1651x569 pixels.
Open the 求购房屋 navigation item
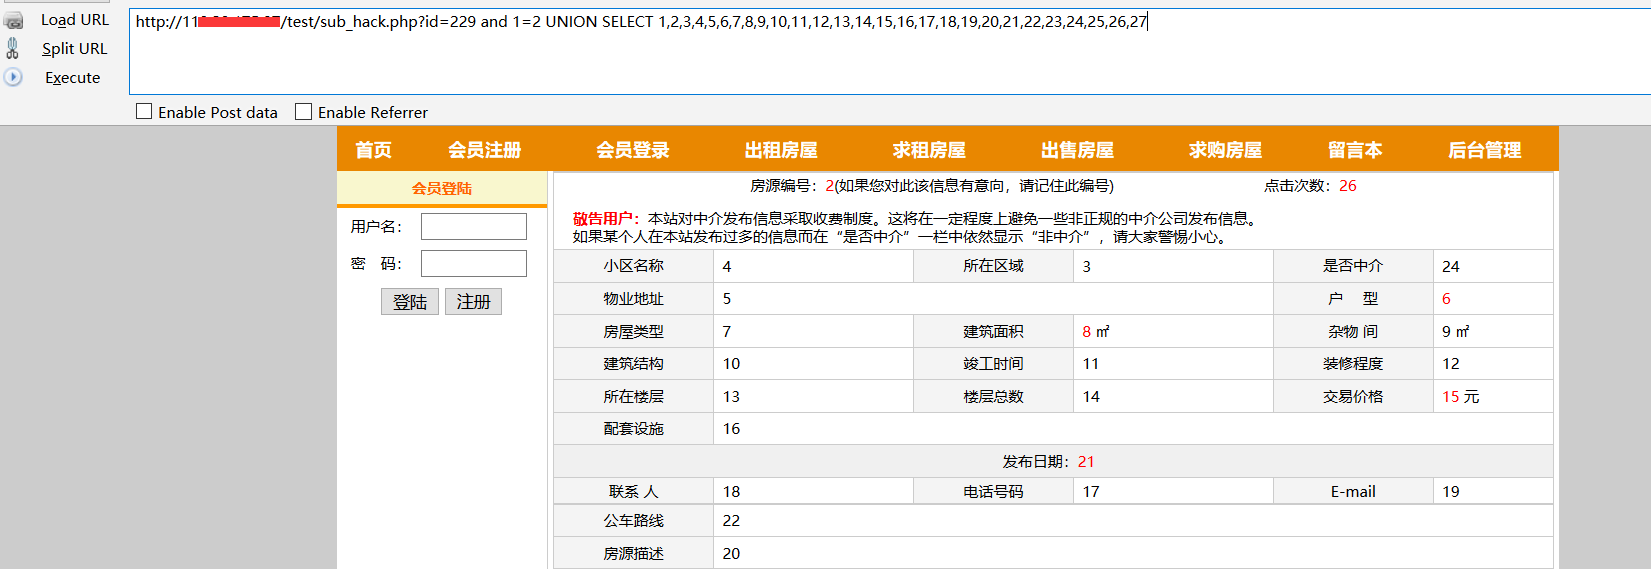pos(1225,150)
